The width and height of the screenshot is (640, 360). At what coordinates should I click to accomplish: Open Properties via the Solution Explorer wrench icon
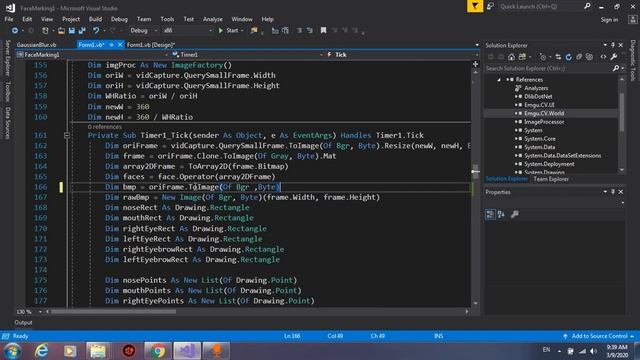coord(613,57)
